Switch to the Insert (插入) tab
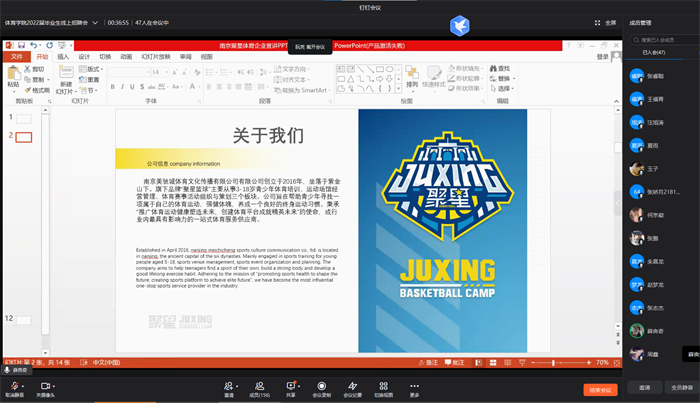700x403 pixels. click(x=63, y=57)
